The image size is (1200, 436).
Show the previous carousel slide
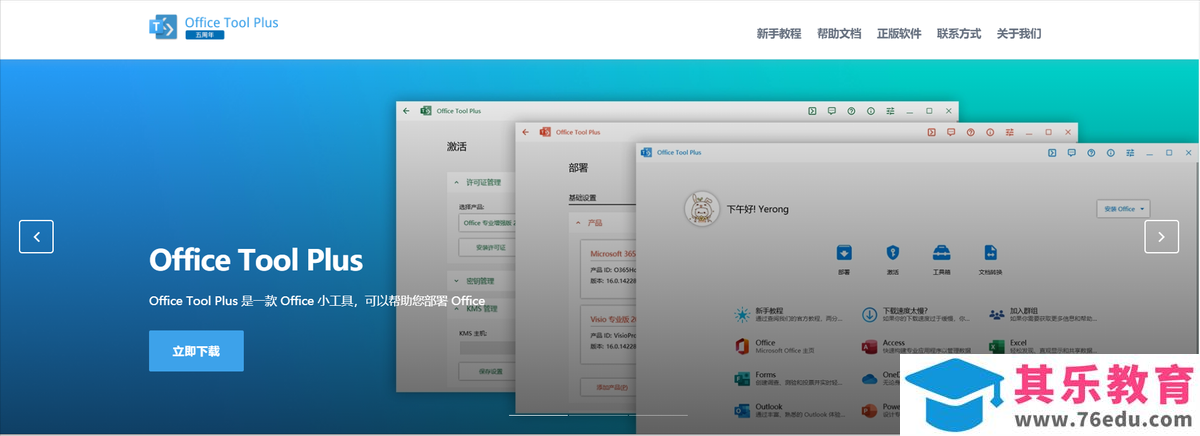pyautogui.click(x=36, y=237)
